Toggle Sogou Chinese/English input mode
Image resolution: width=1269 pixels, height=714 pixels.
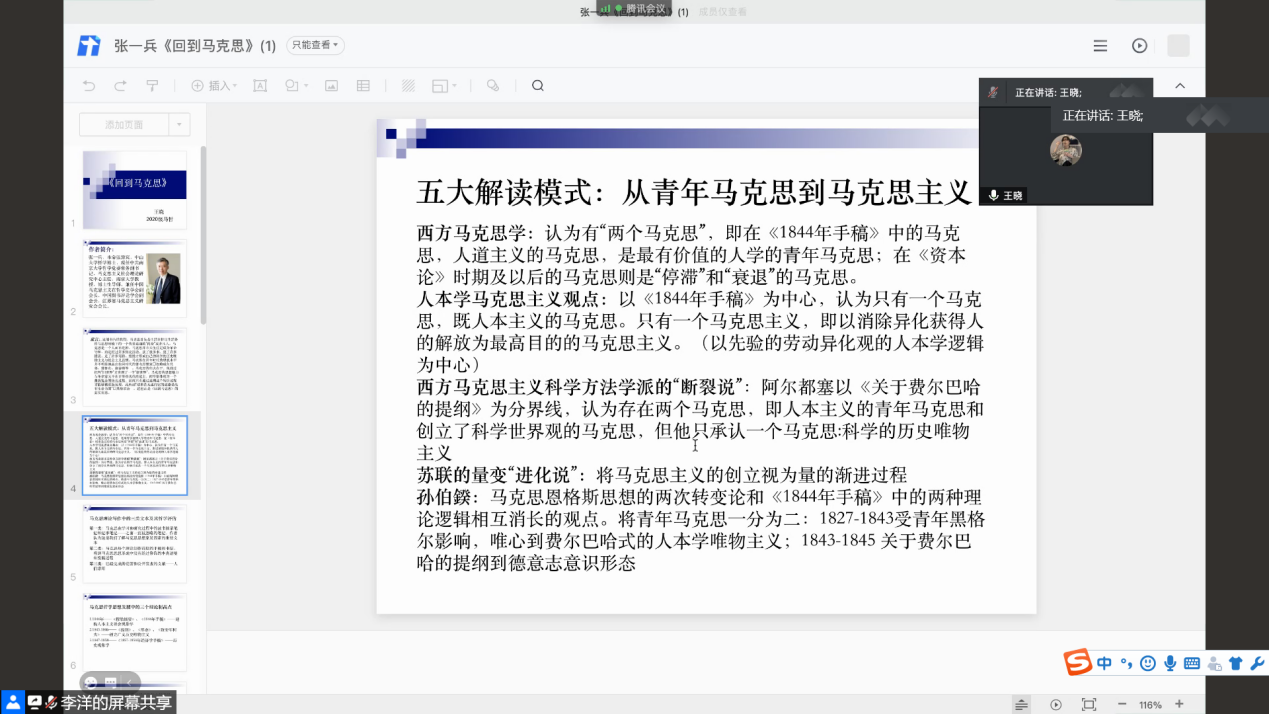pyautogui.click(x=1104, y=663)
